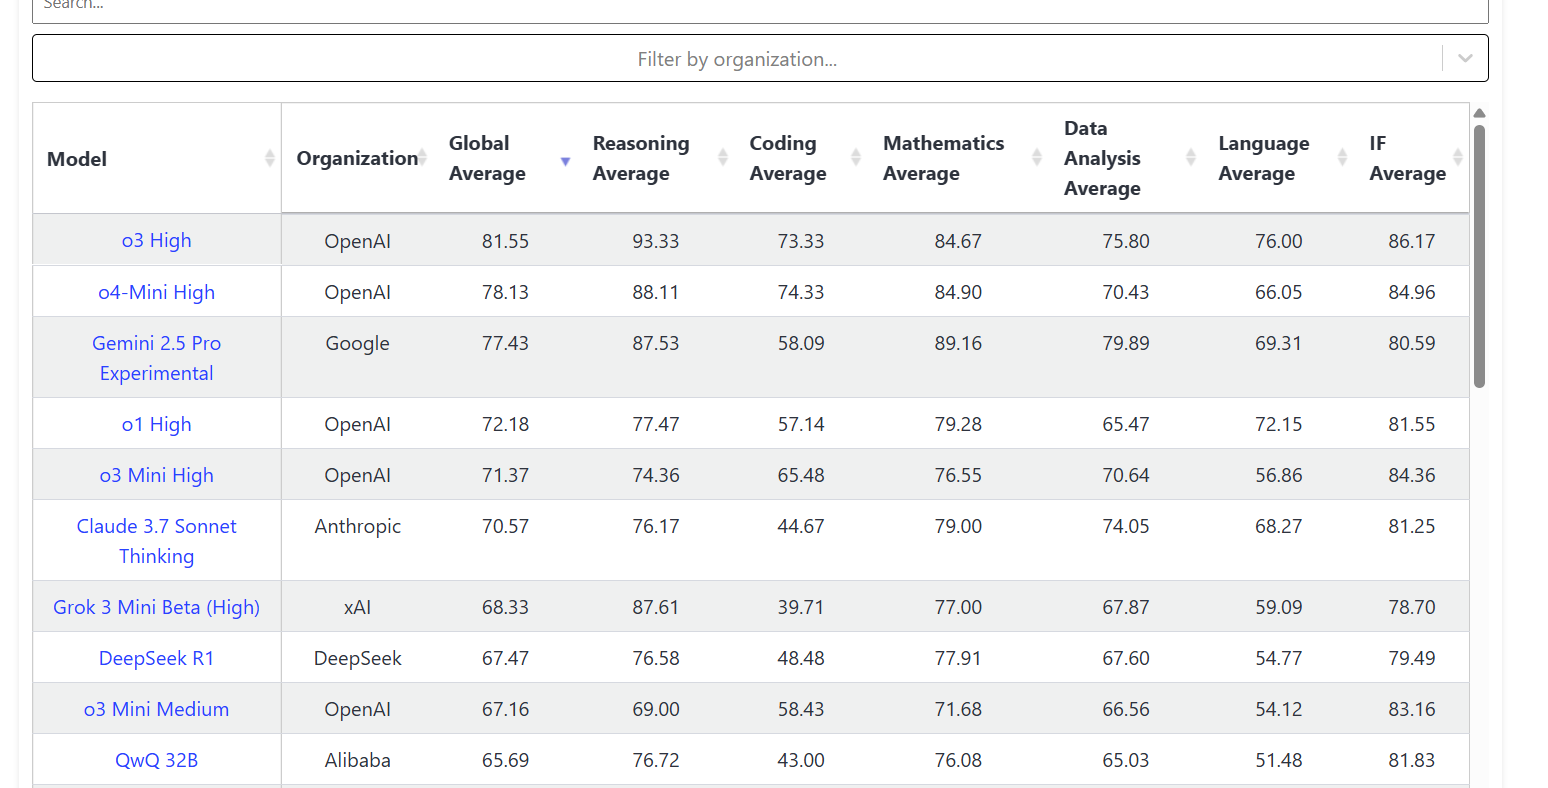Open Grok 3 Mini Beta (High) link
This screenshot has height=788, width=1548.
tap(156, 607)
